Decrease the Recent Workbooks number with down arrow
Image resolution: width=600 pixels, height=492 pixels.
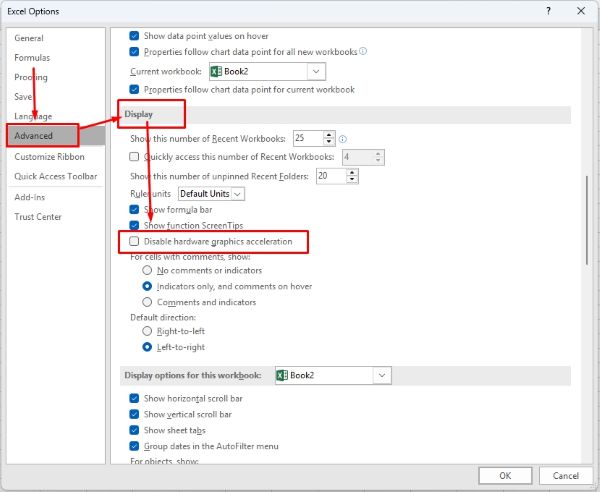pos(329,142)
